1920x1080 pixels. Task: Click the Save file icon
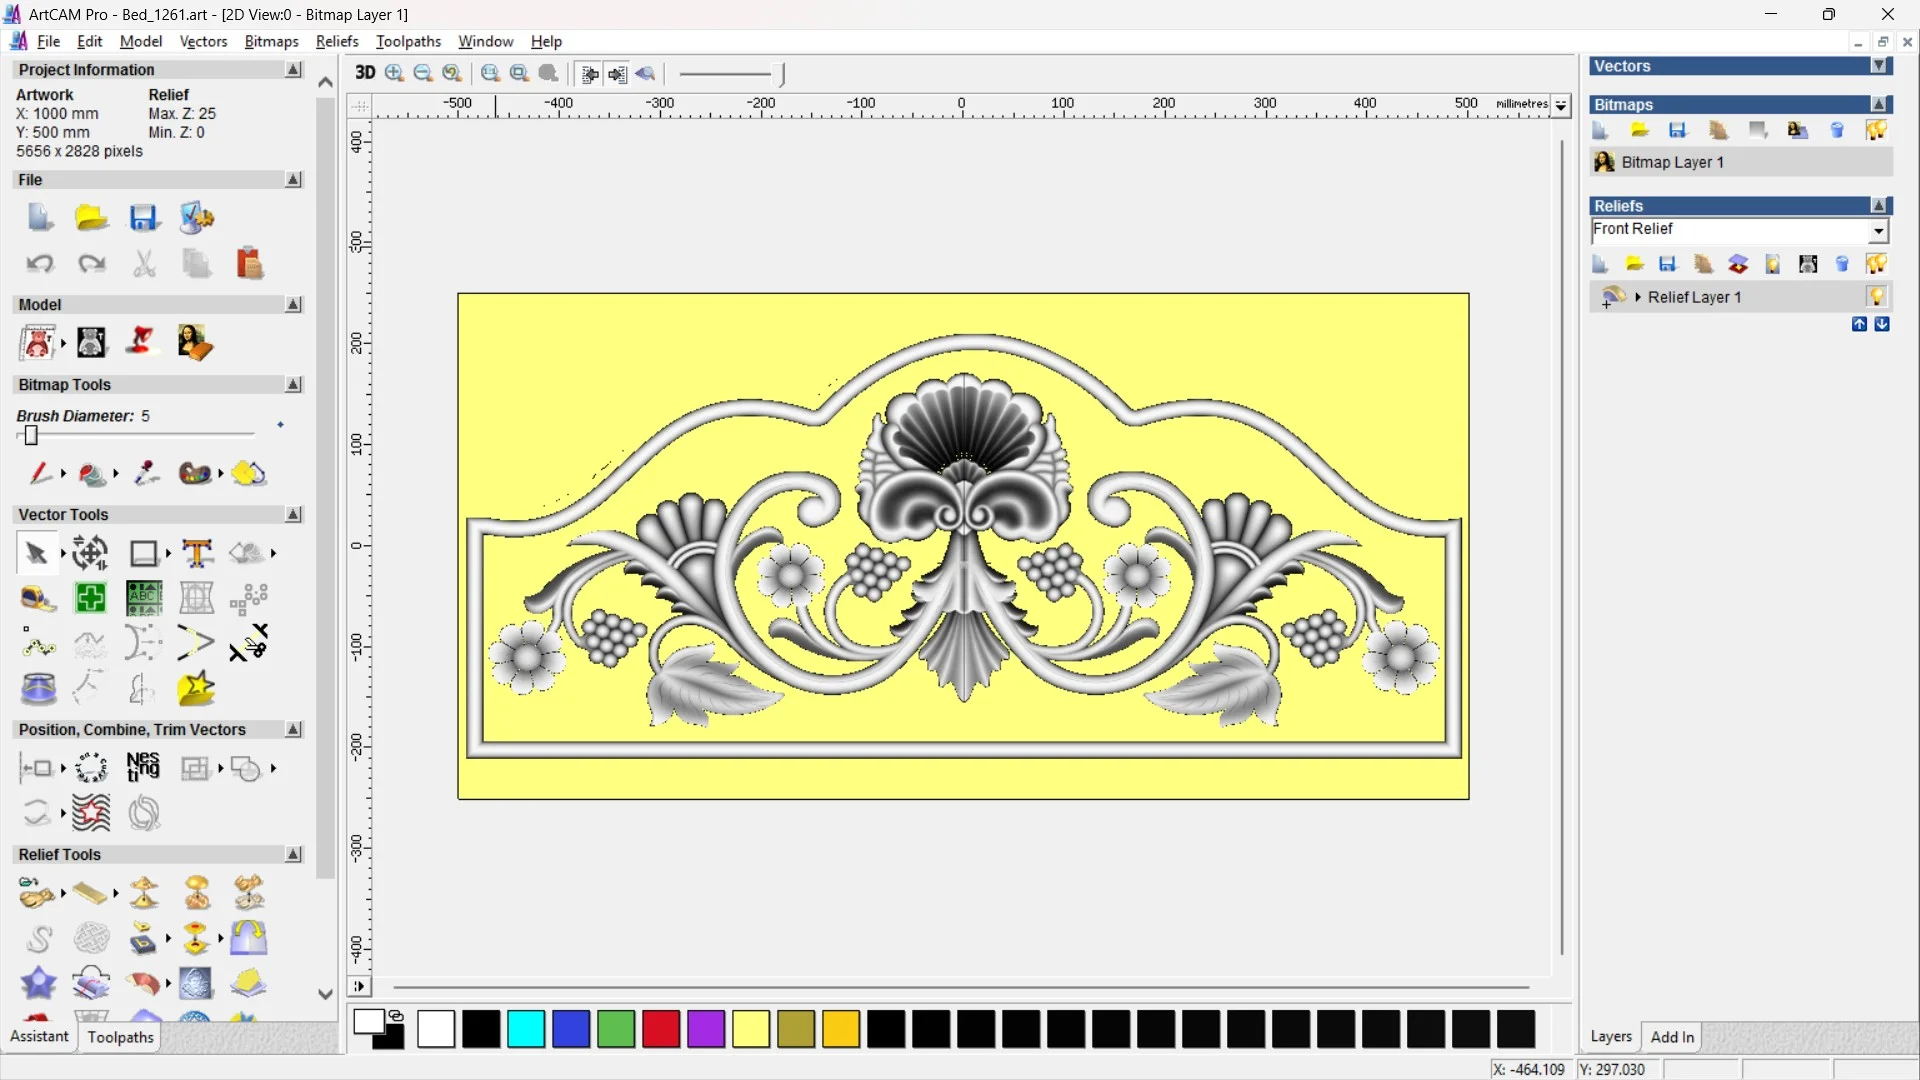pyautogui.click(x=144, y=218)
